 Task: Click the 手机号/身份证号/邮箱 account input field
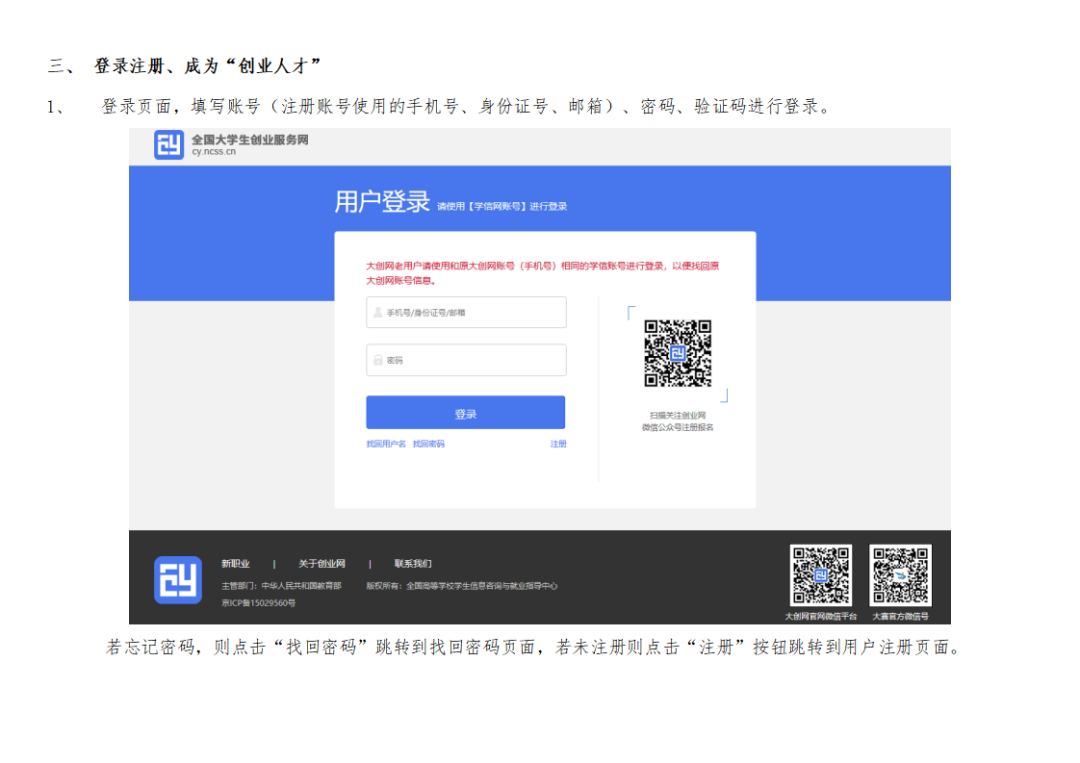click(466, 313)
